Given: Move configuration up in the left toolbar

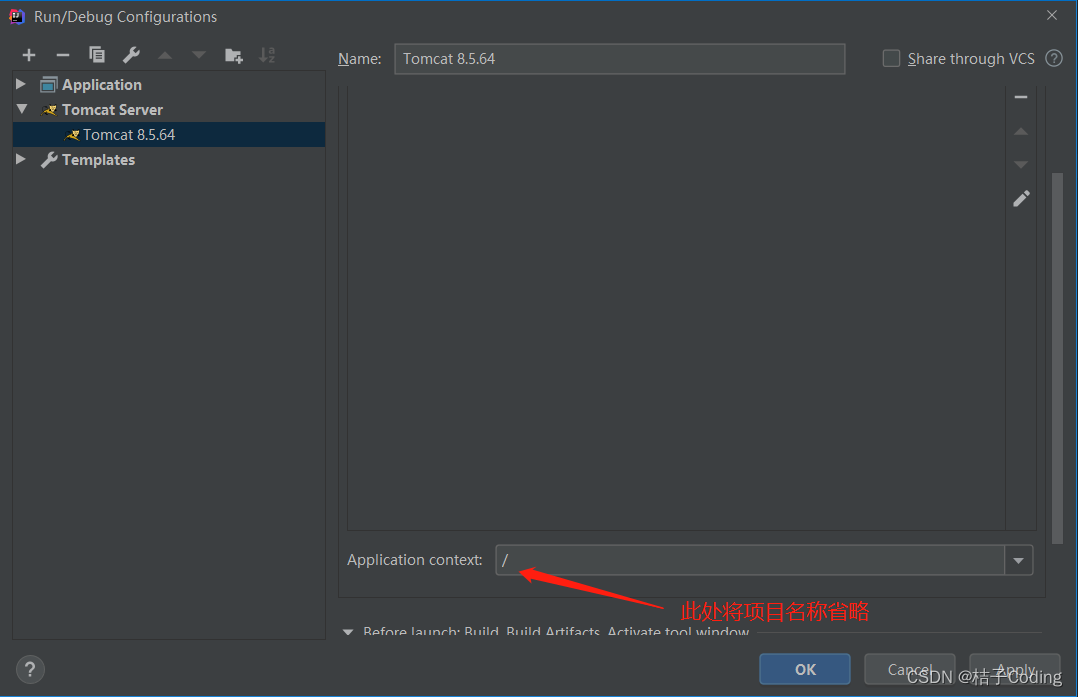Looking at the screenshot, I should click(x=165, y=55).
